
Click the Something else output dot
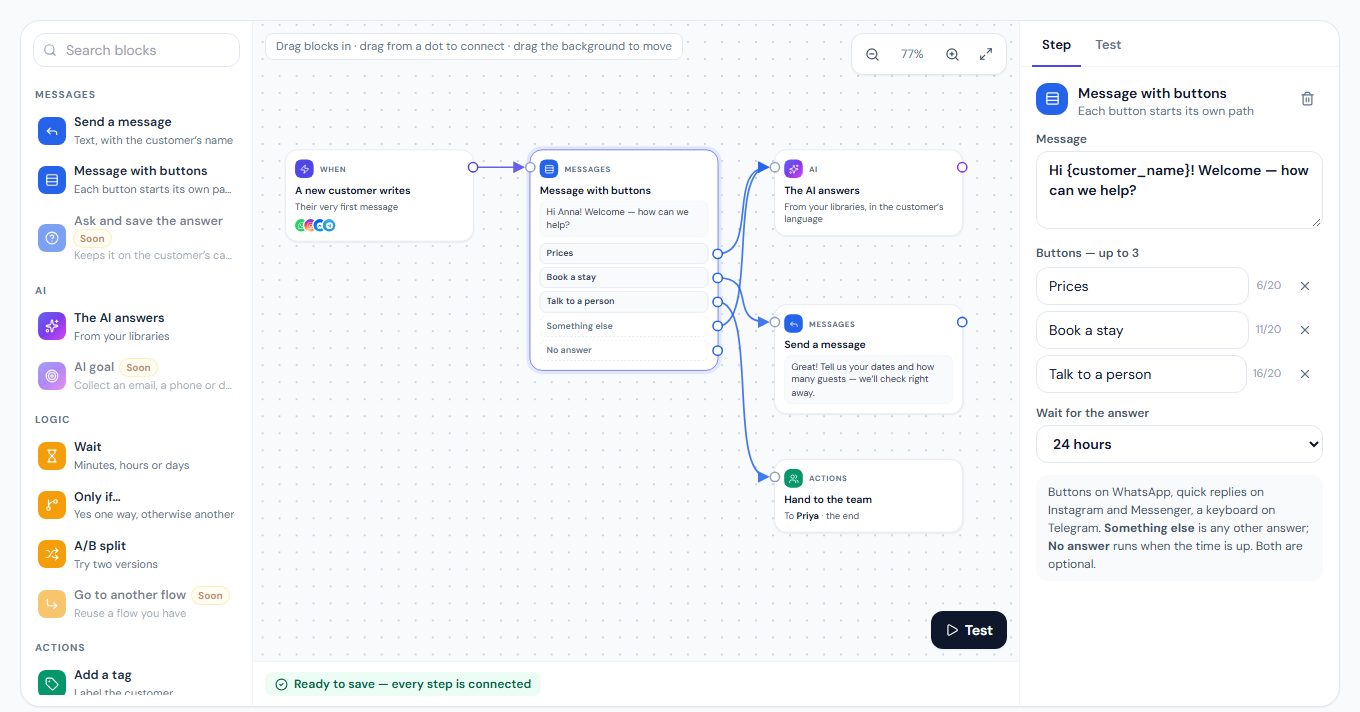(x=717, y=326)
